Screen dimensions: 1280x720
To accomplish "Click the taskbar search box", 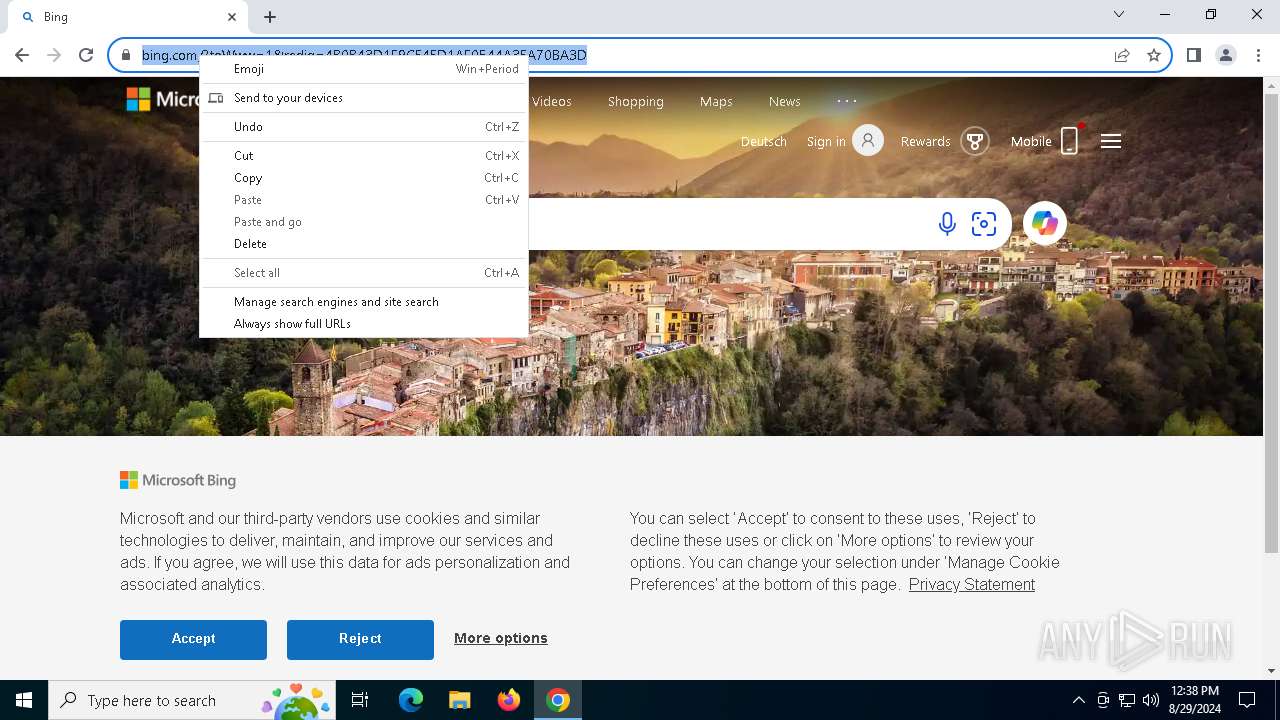I will tap(192, 700).
